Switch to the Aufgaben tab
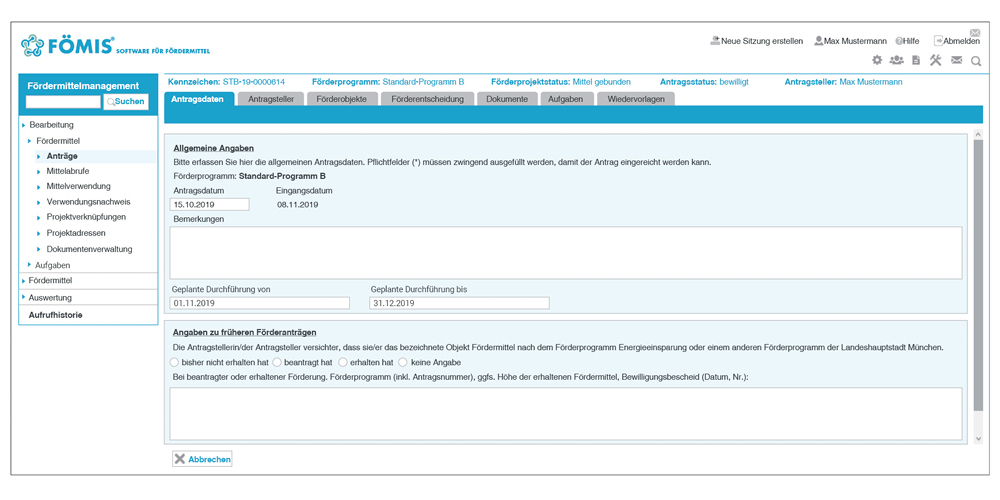This screenshot has height=500, width=1000. (x=566, y=99)
